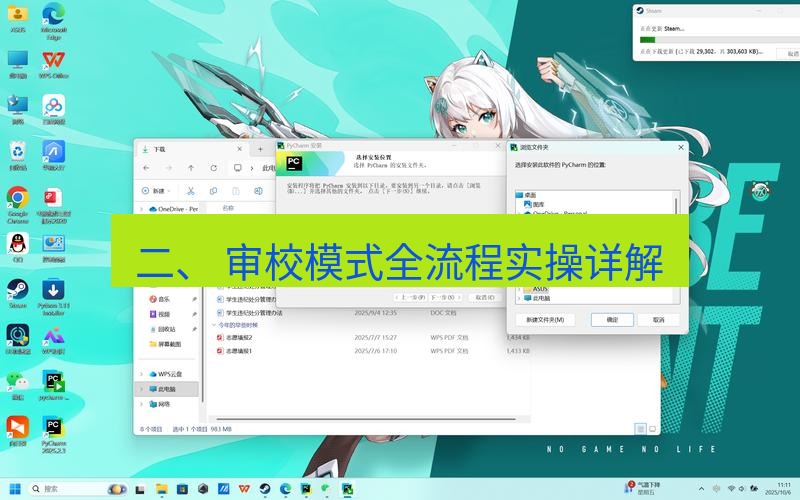The image size is (800, 500).
Task: Expand 此电脑 node in Explorer sidebar
Action: [x=141, y=389]
